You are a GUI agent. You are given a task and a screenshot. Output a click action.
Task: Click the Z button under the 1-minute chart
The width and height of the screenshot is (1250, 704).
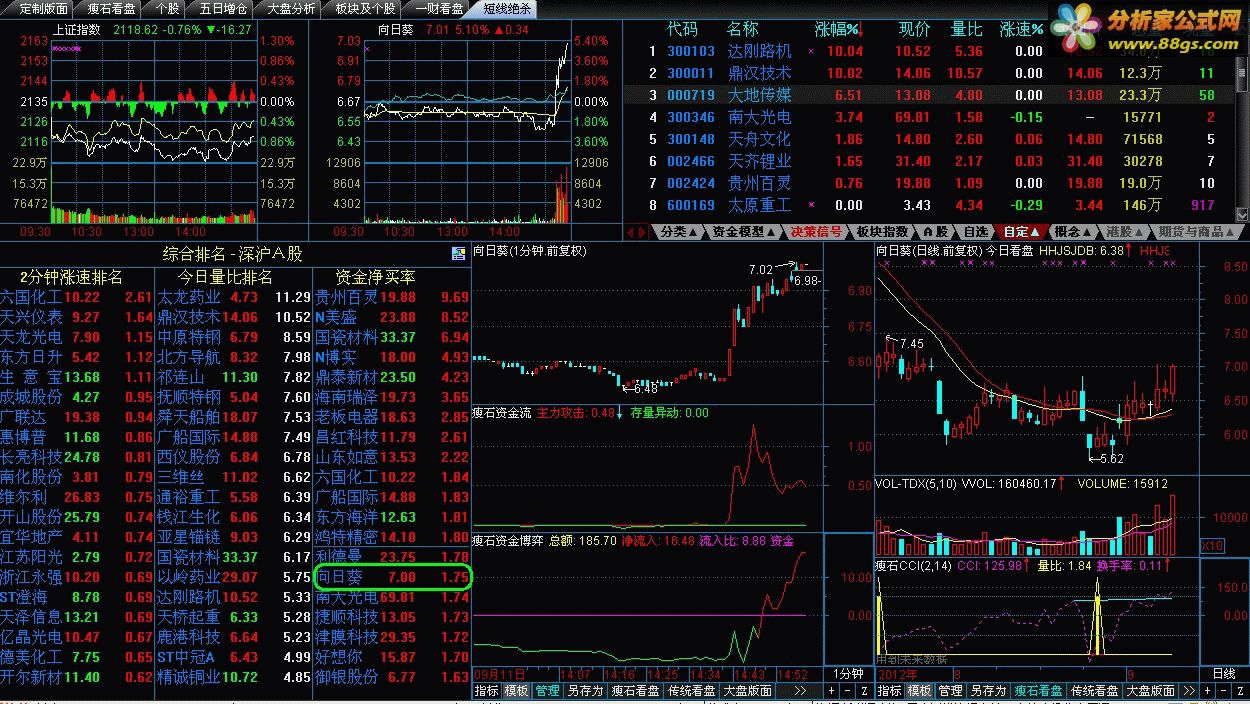[862, 691]
